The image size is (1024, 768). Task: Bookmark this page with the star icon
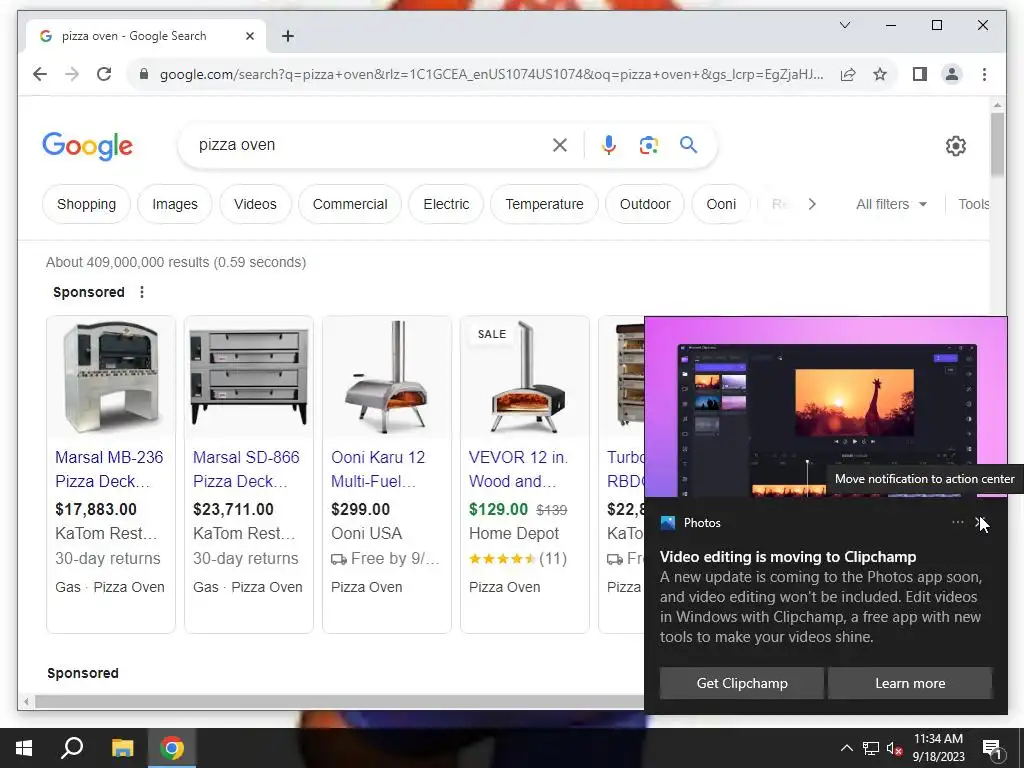pos(880,74)
